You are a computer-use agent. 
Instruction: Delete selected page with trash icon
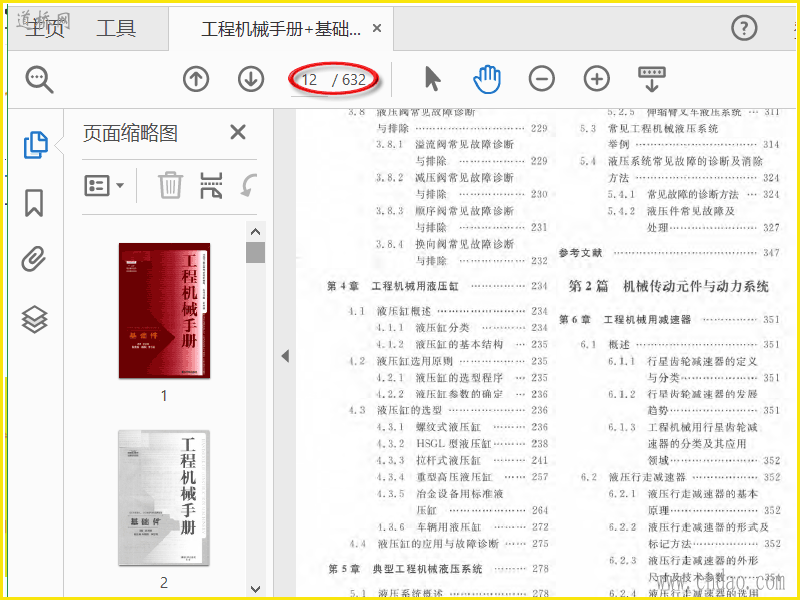[170, 185]
